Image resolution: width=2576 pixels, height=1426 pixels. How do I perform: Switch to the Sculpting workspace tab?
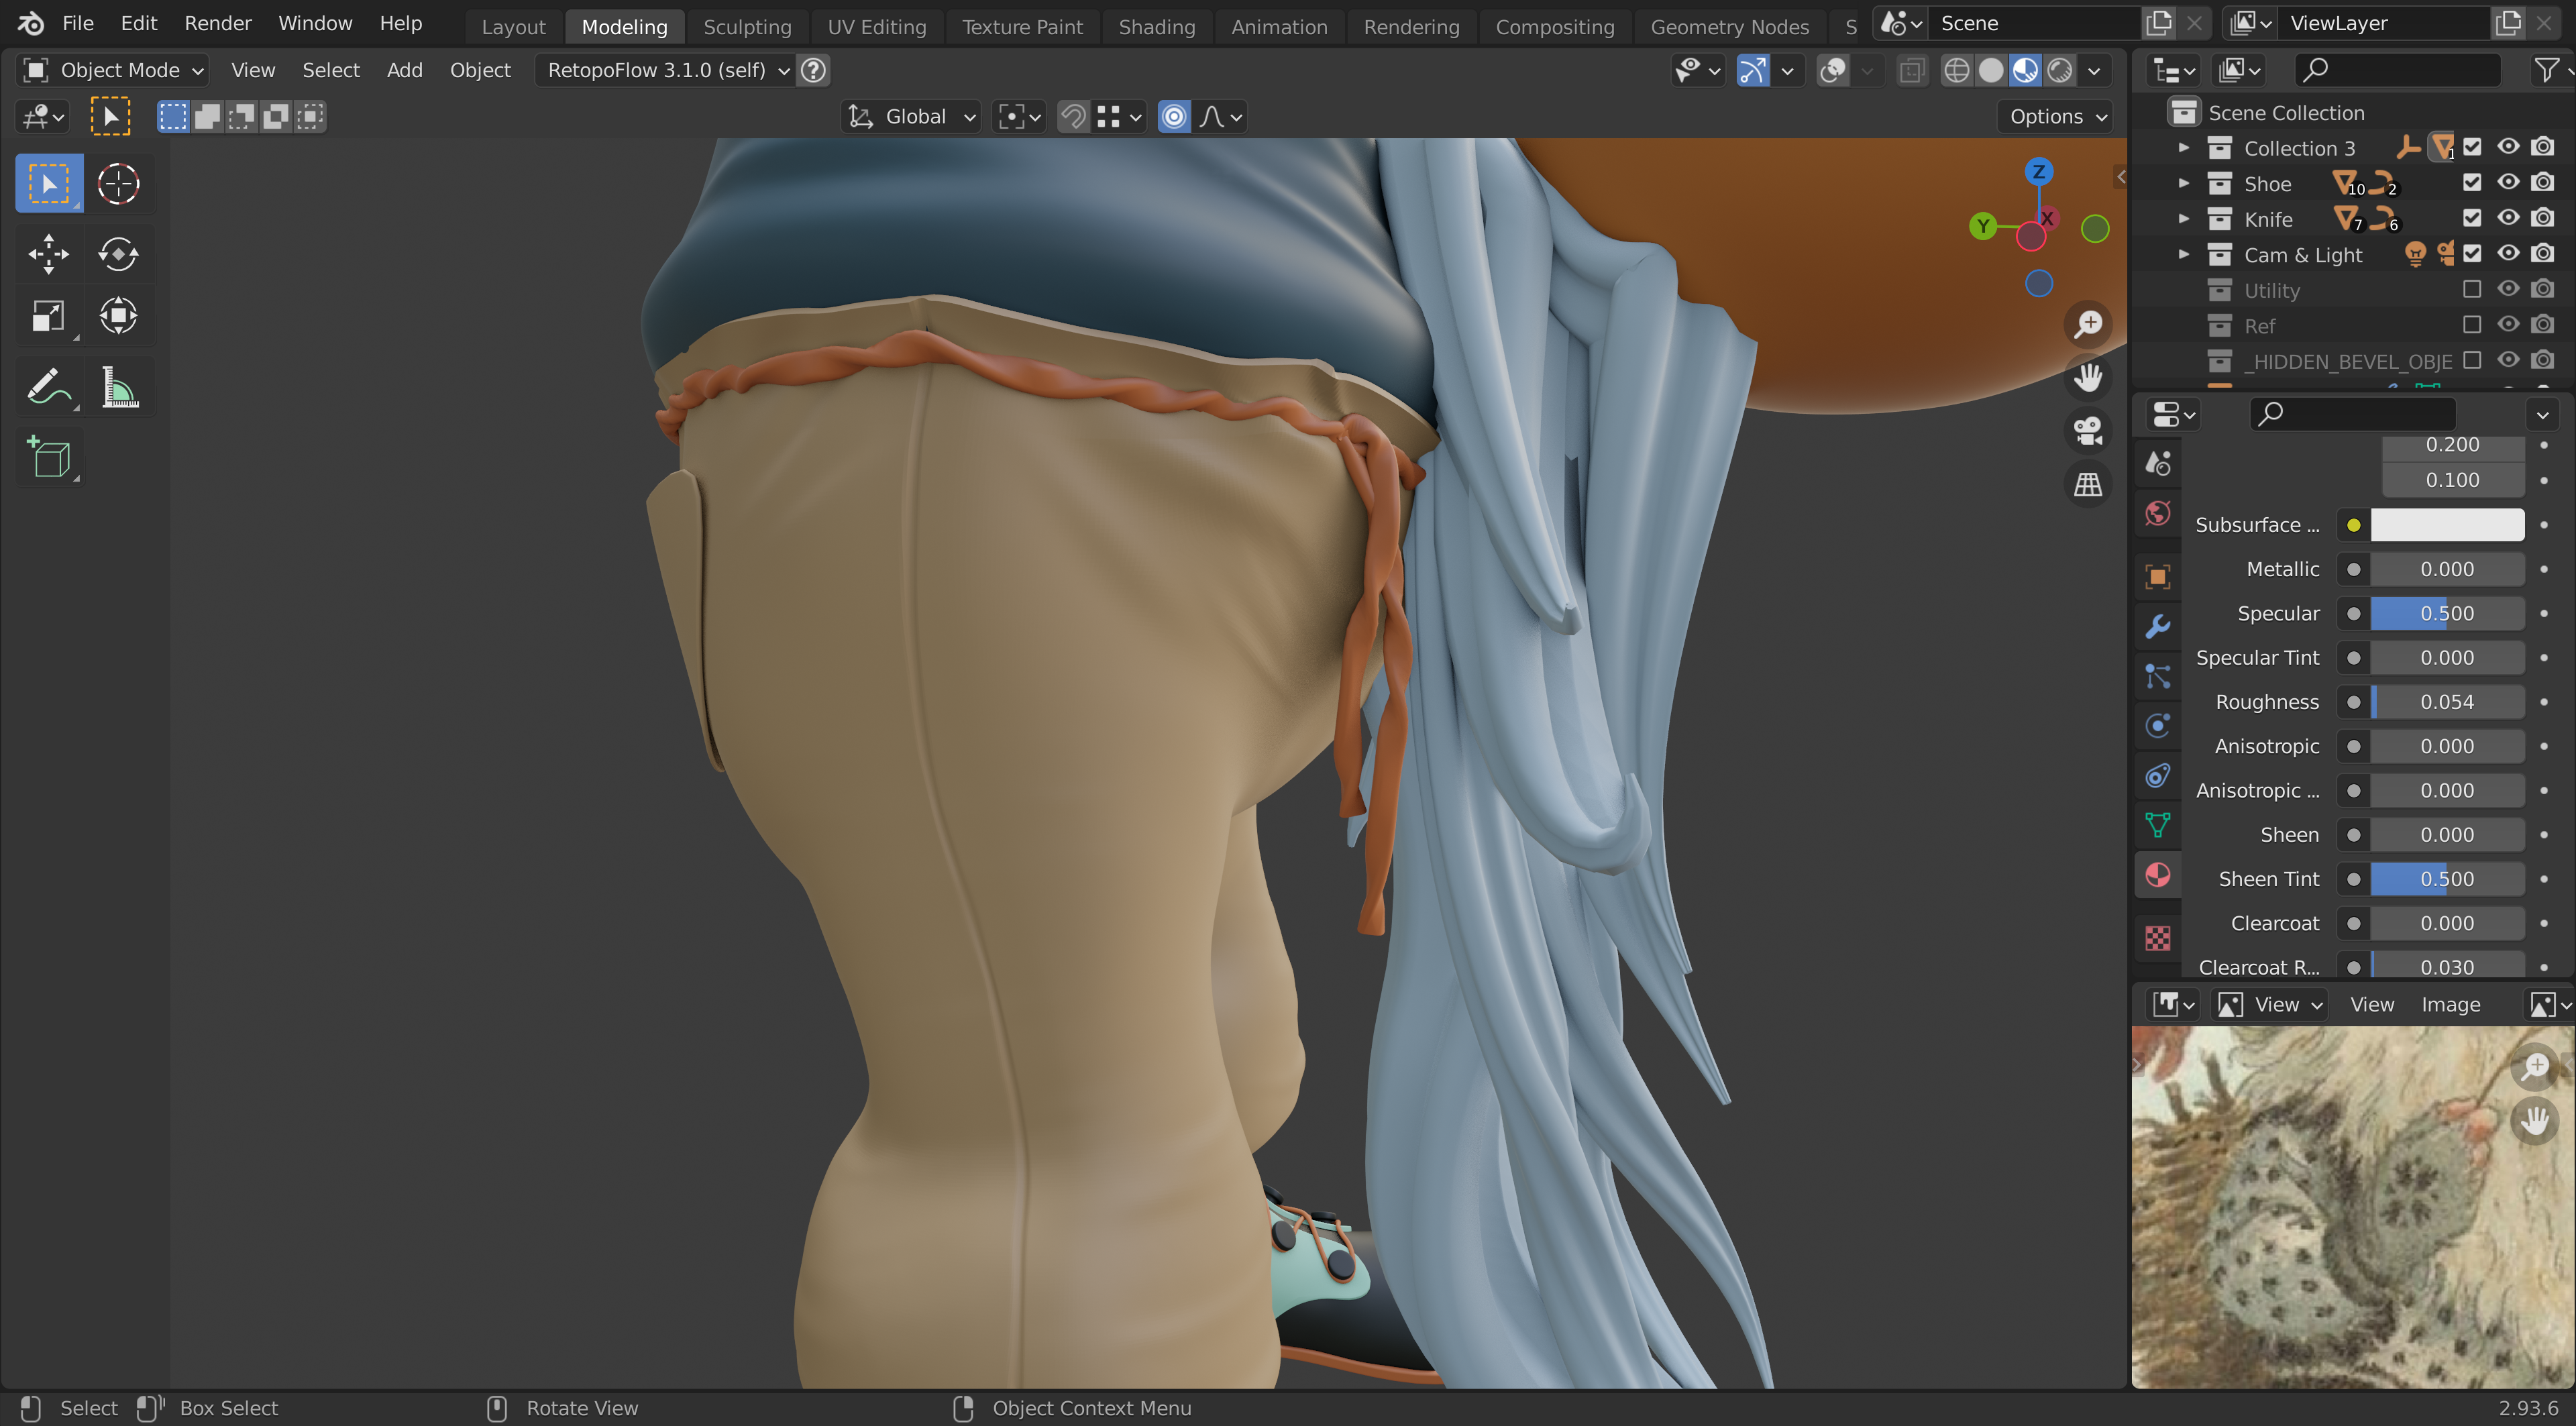[746, 27]
